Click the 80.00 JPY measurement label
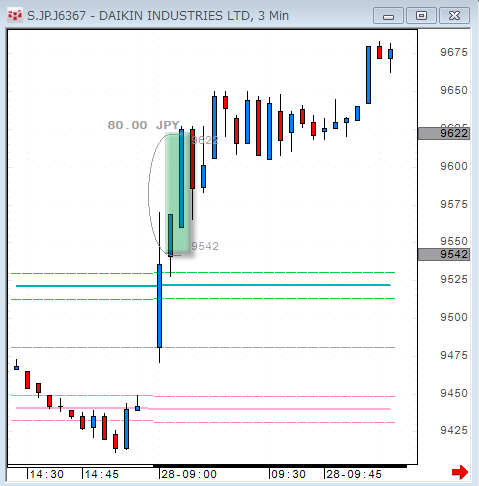479x486 pixels. pos(144,125)
